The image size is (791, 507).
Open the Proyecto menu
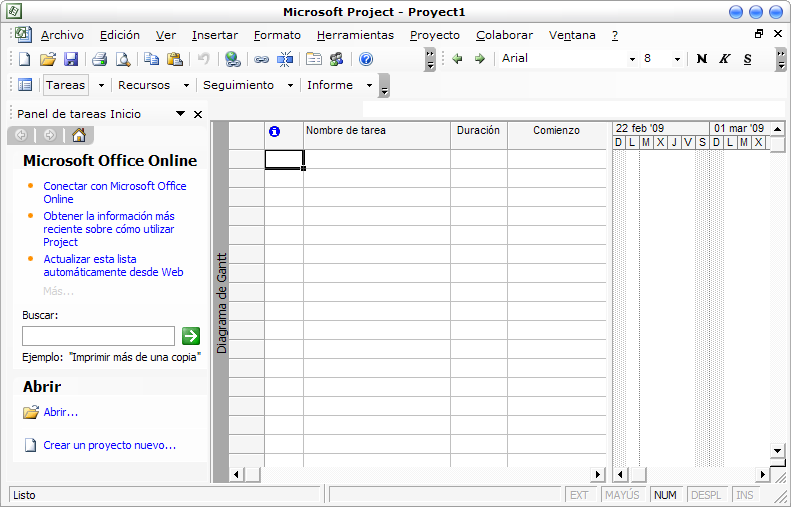pos(435,35)
